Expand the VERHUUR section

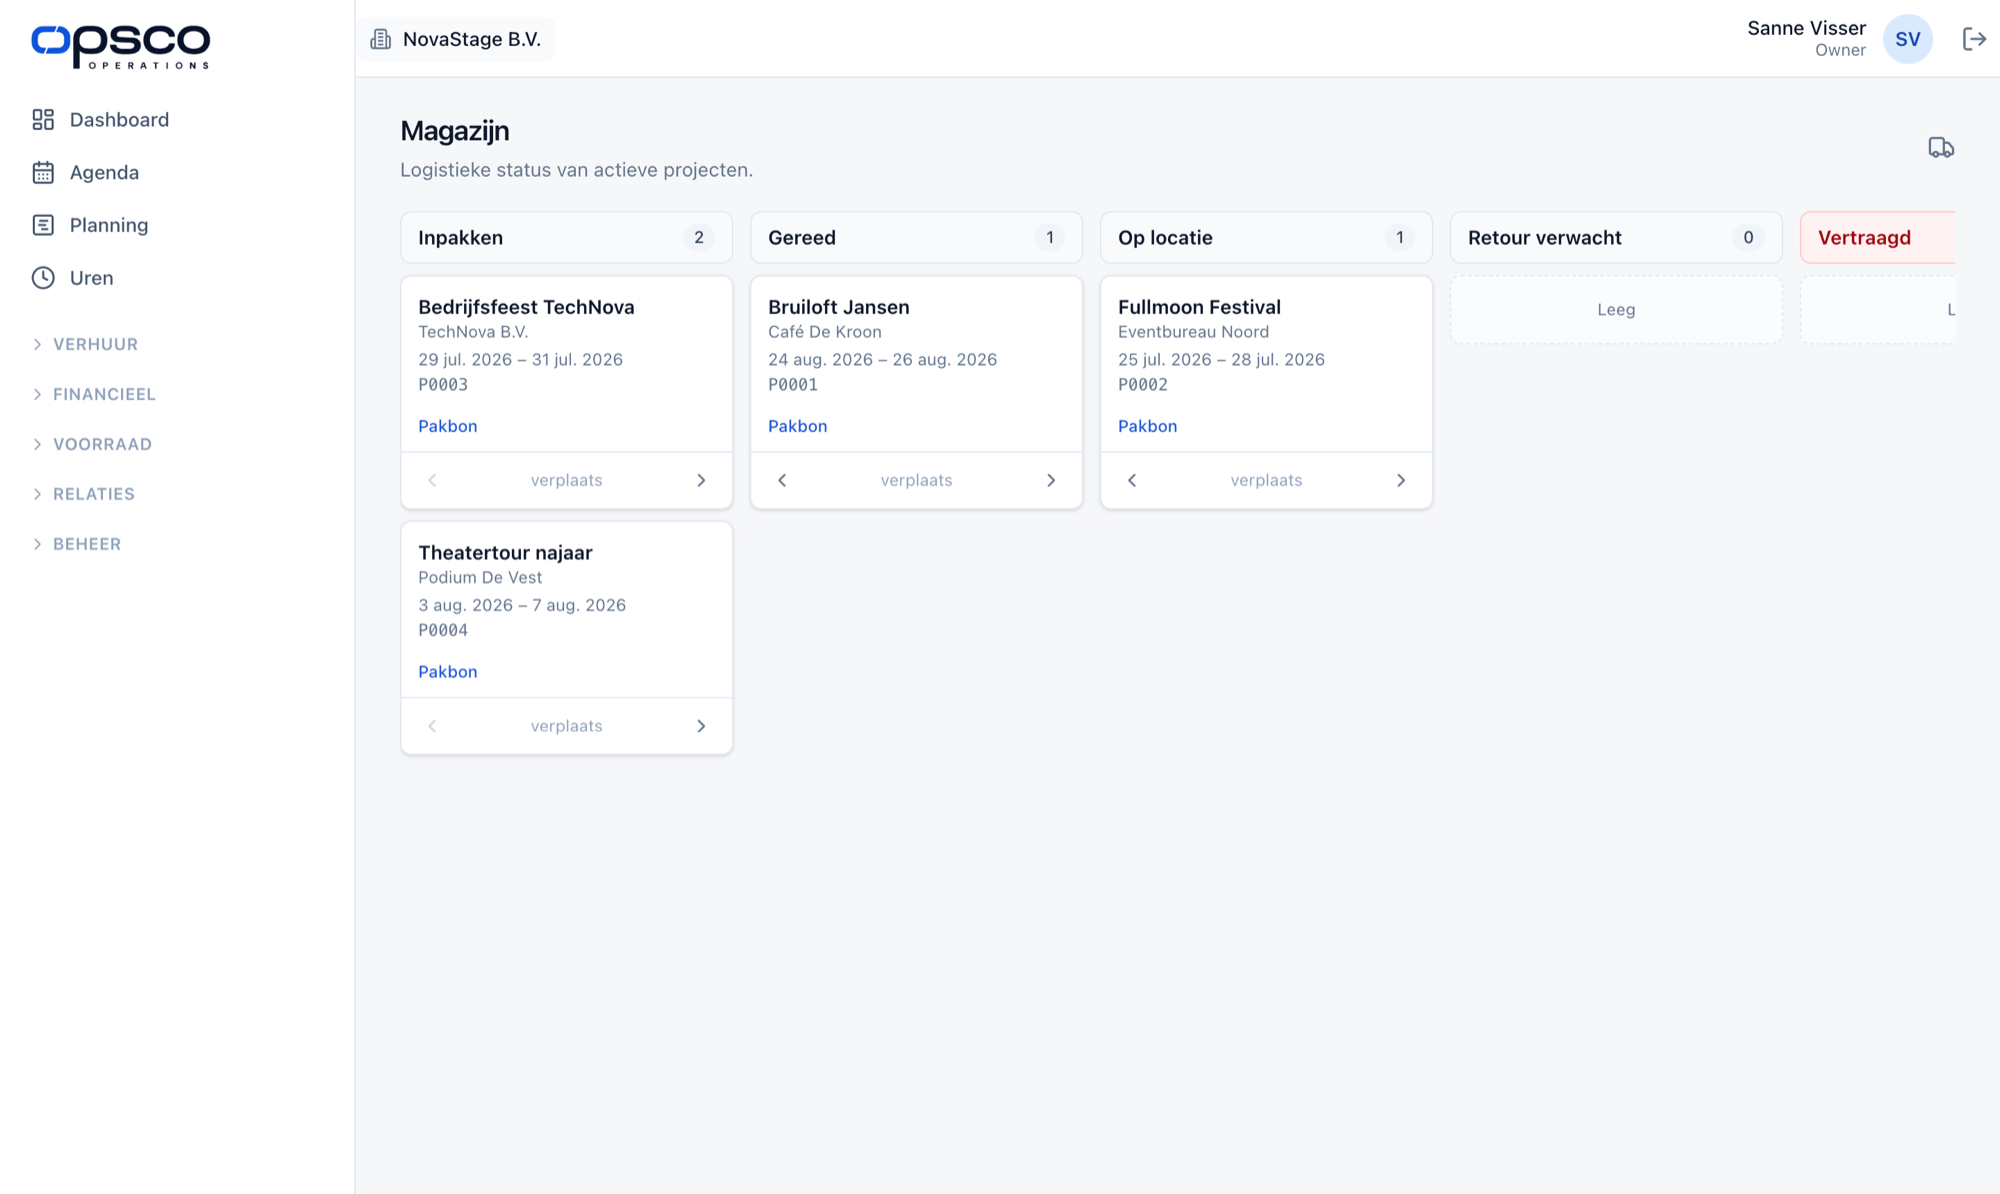tap(85, 344)
